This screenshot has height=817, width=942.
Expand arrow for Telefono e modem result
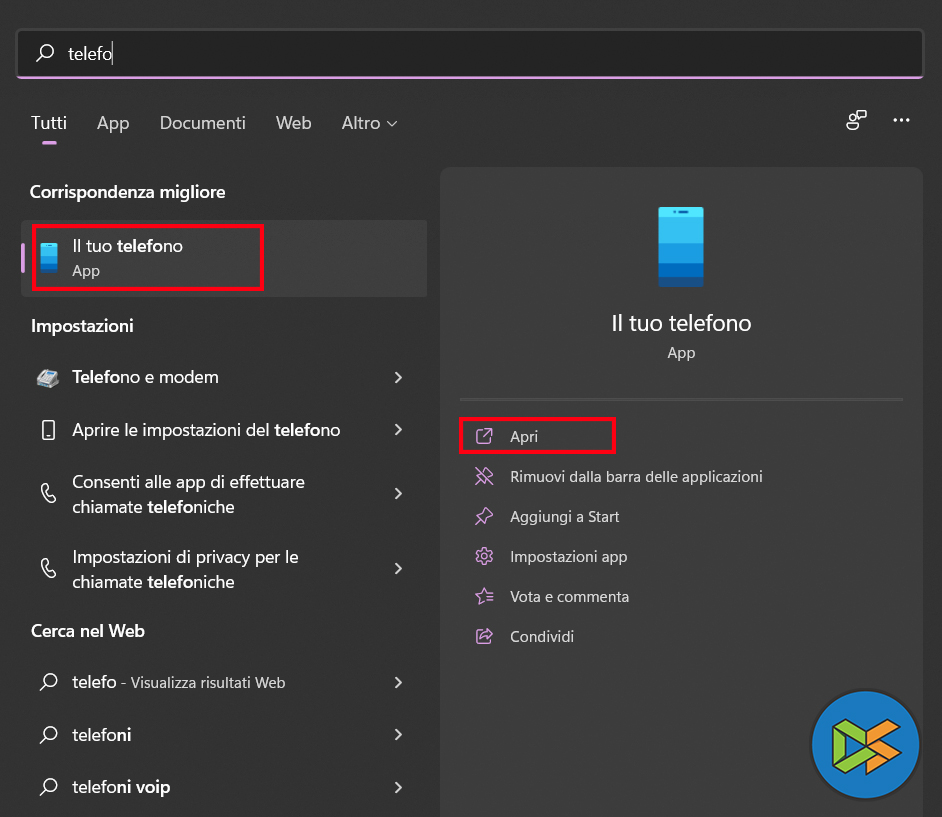pyautogui.click(x=398, y=378)
